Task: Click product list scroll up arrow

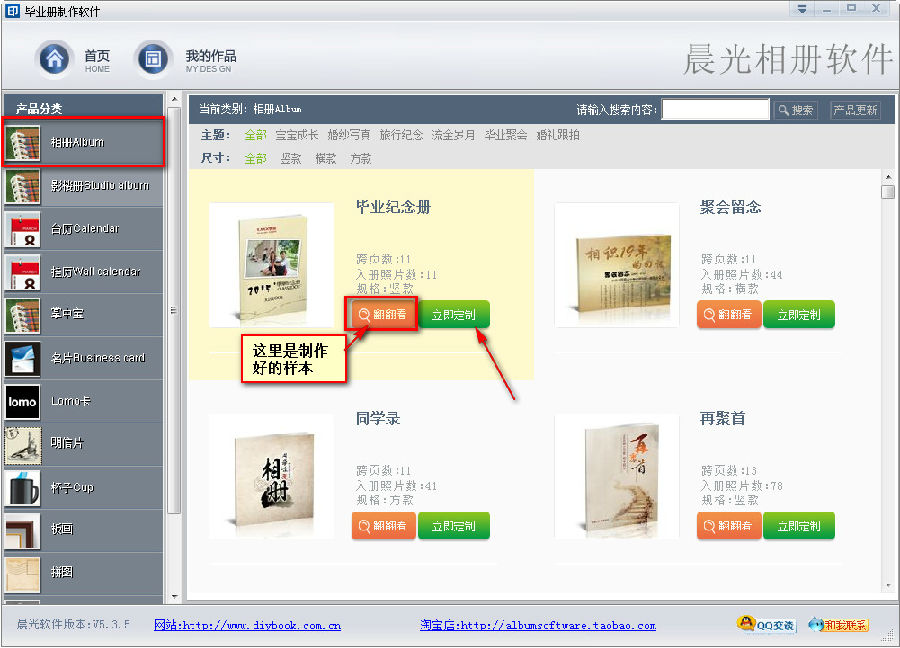Action: coord(888,177)
